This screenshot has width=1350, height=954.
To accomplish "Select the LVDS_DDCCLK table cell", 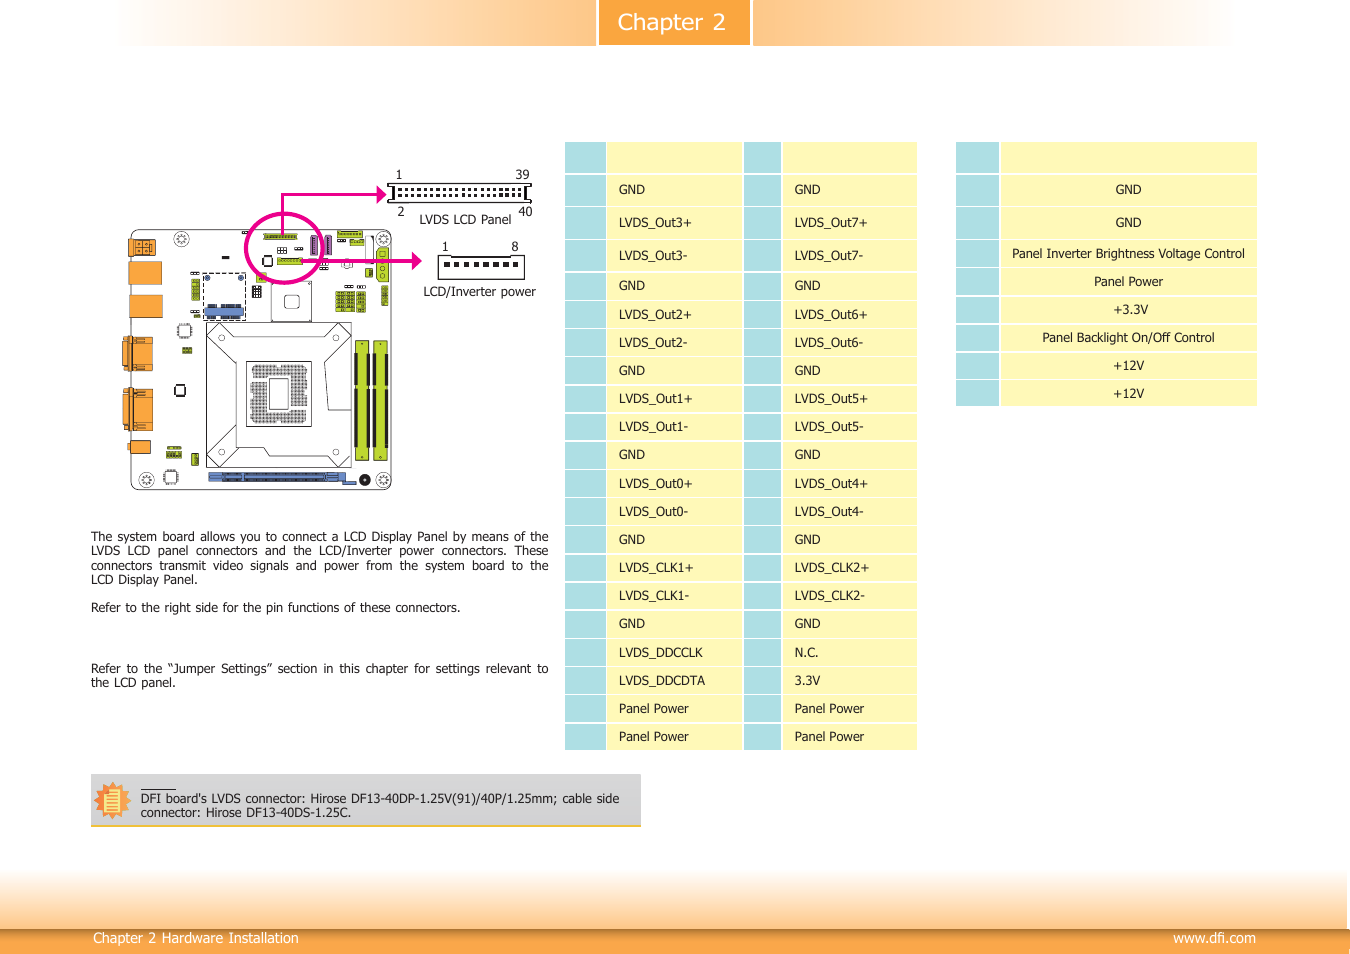I will click(674, 653).
